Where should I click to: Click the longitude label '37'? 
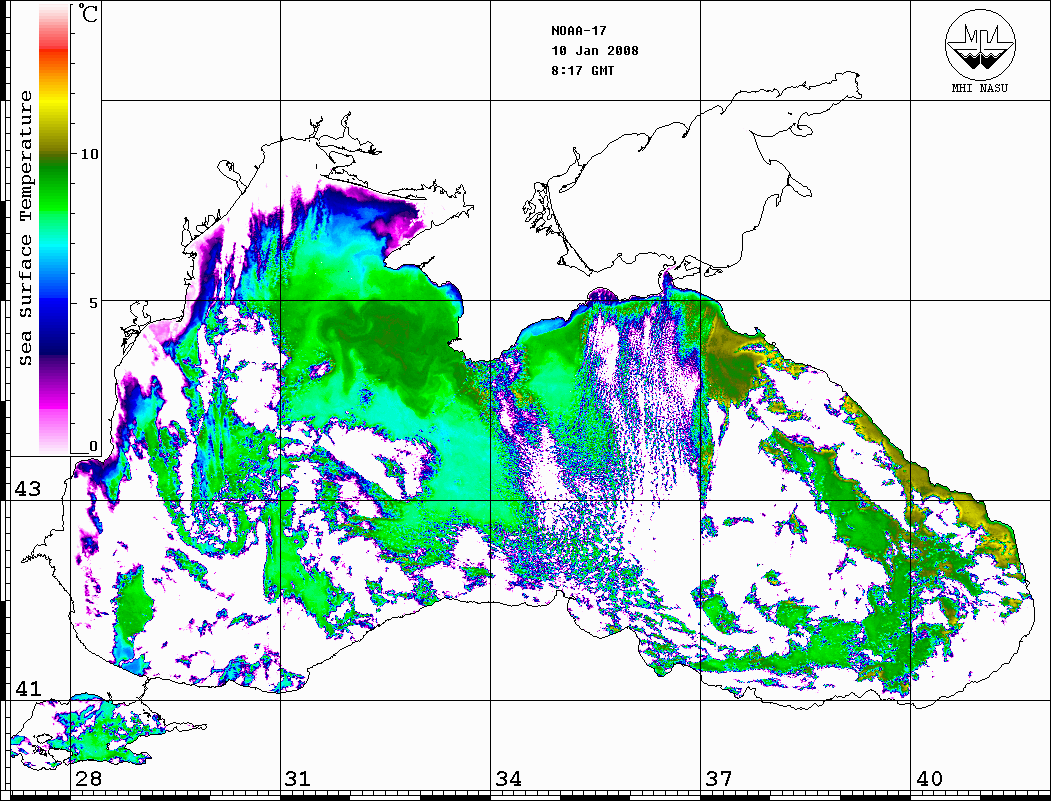pos(719,779)
